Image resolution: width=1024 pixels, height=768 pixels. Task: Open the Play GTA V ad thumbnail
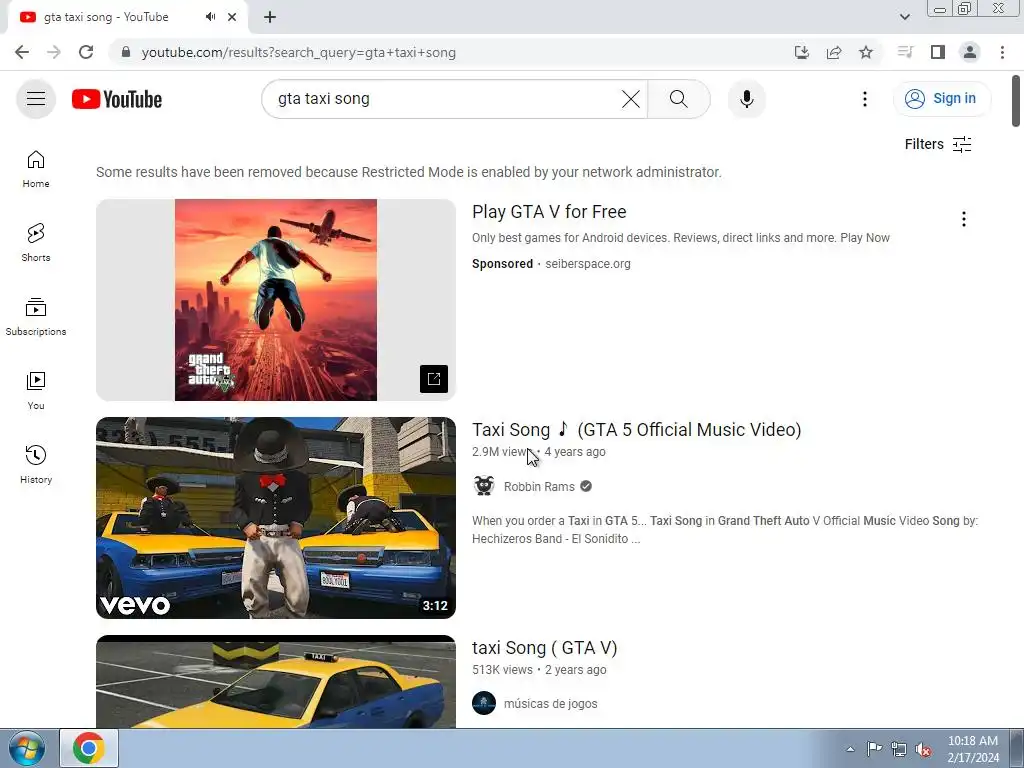coord(276,300)
